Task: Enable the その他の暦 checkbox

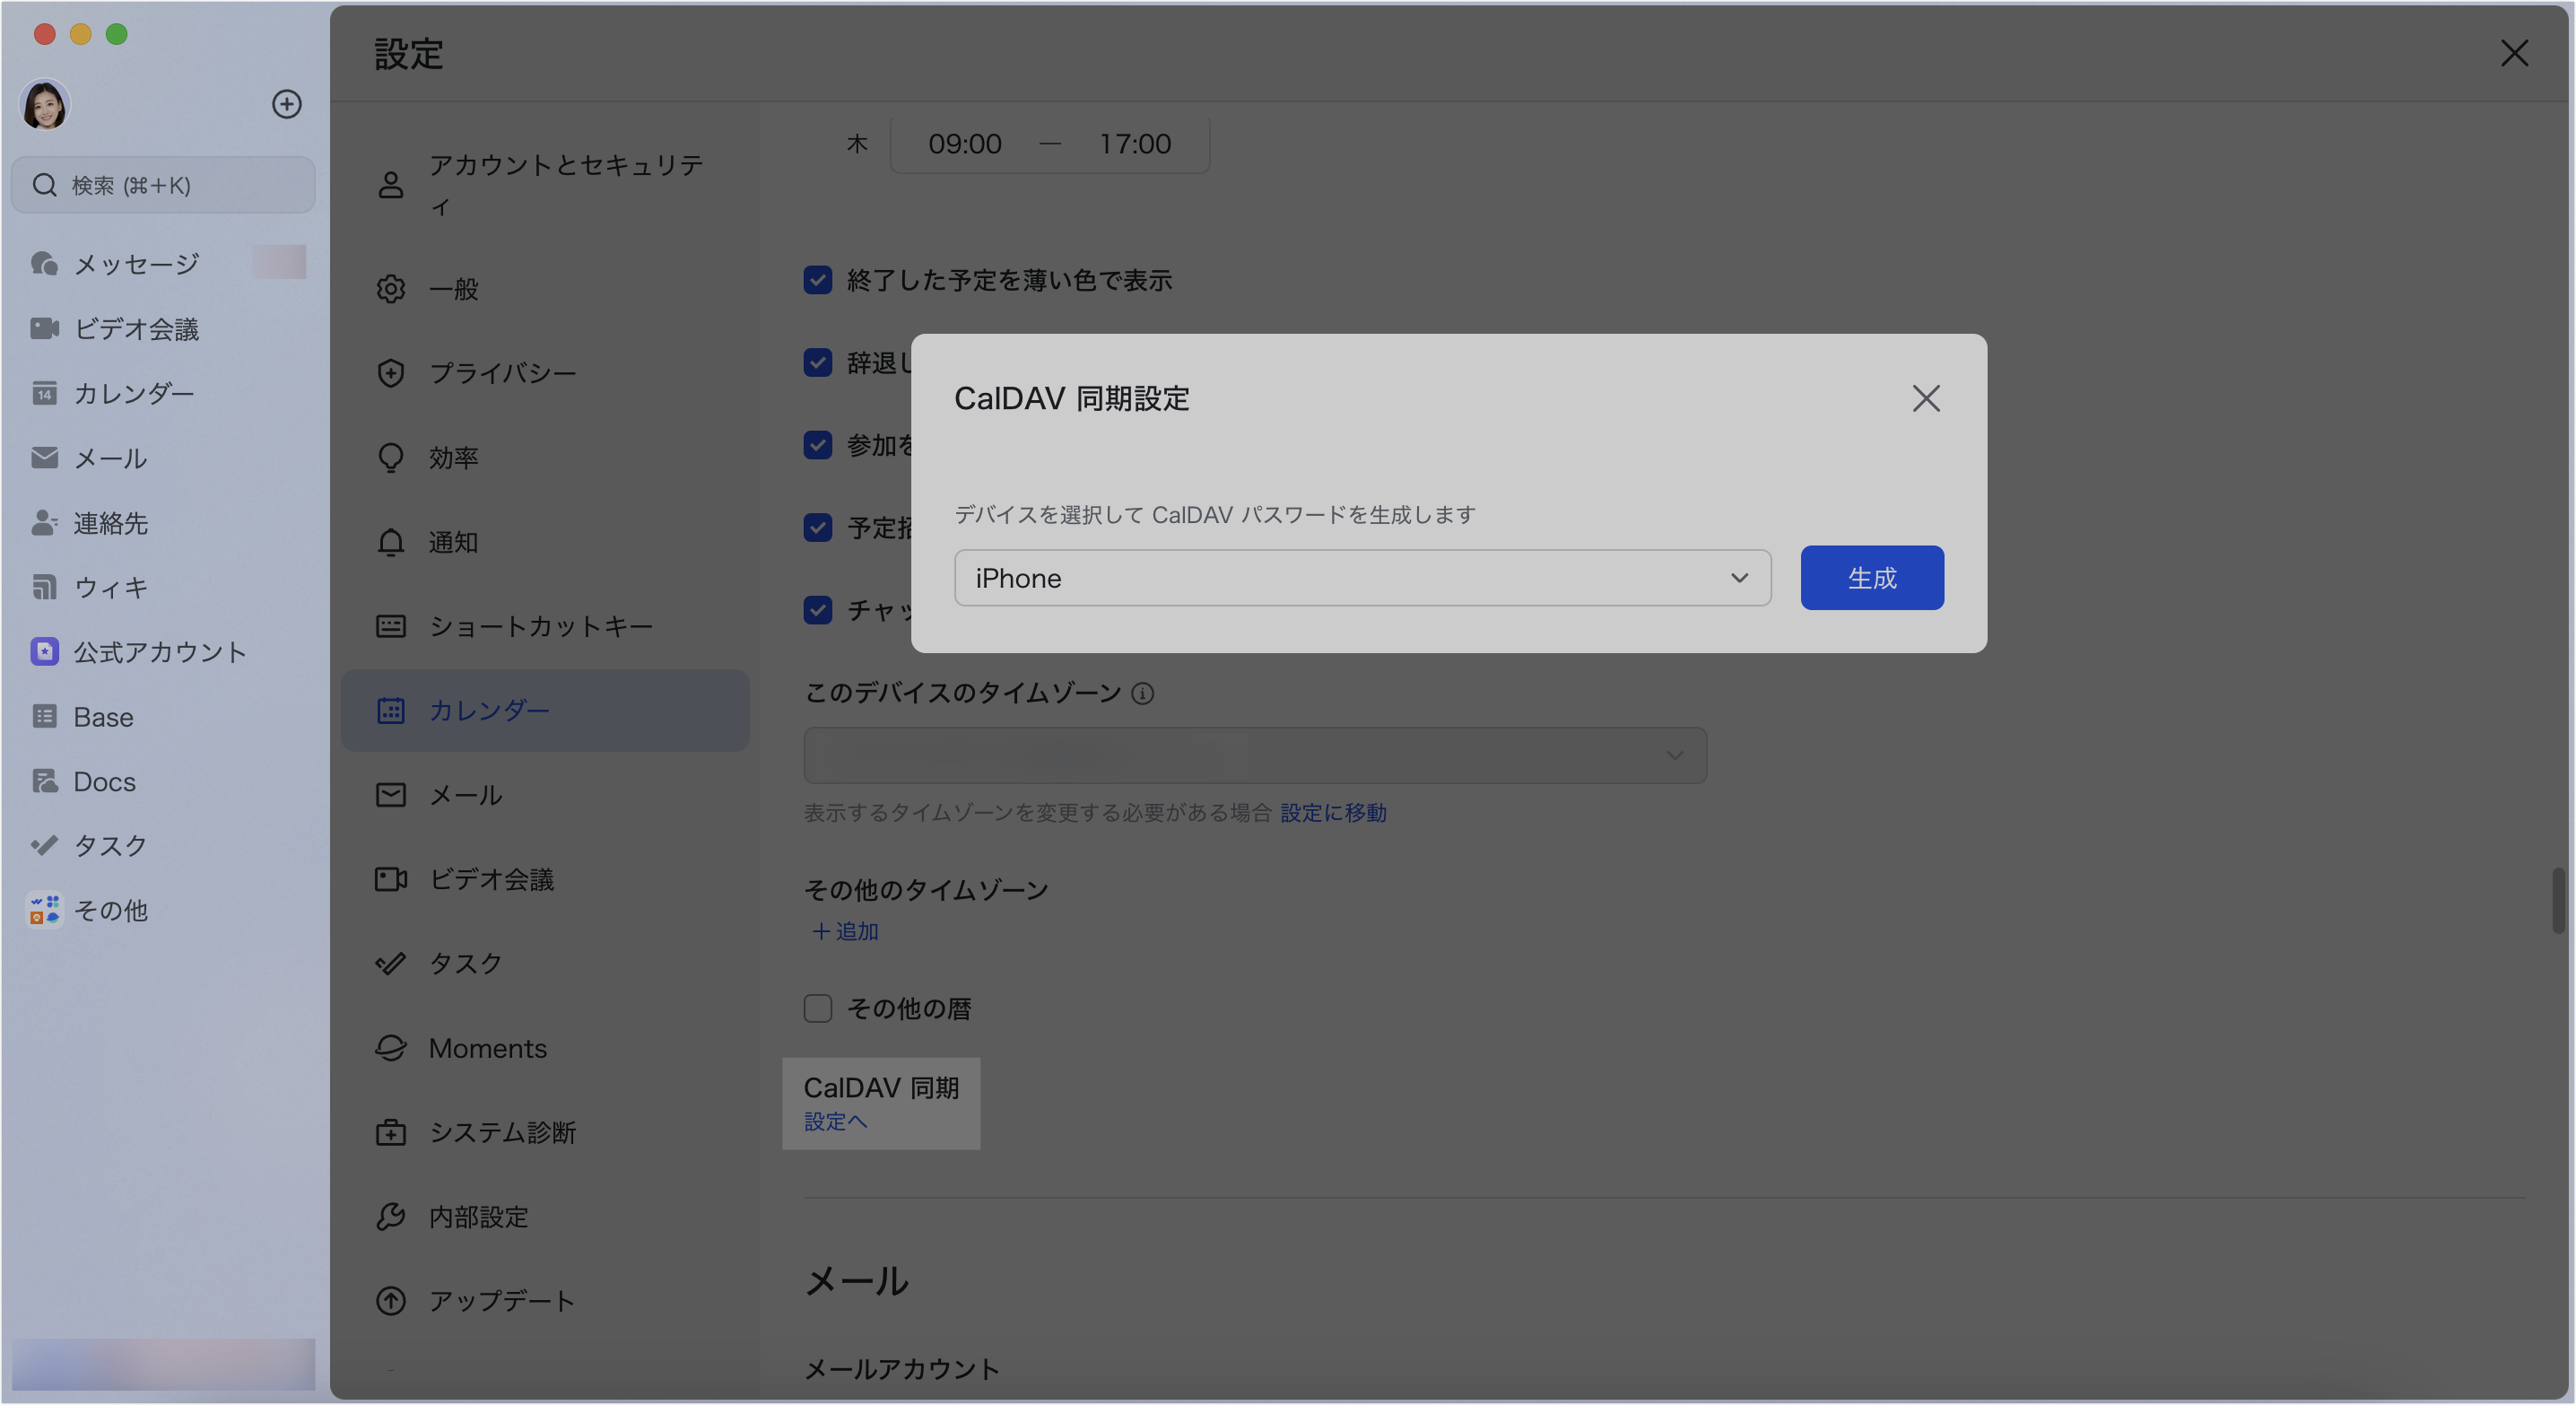Action: (818, 1008)
